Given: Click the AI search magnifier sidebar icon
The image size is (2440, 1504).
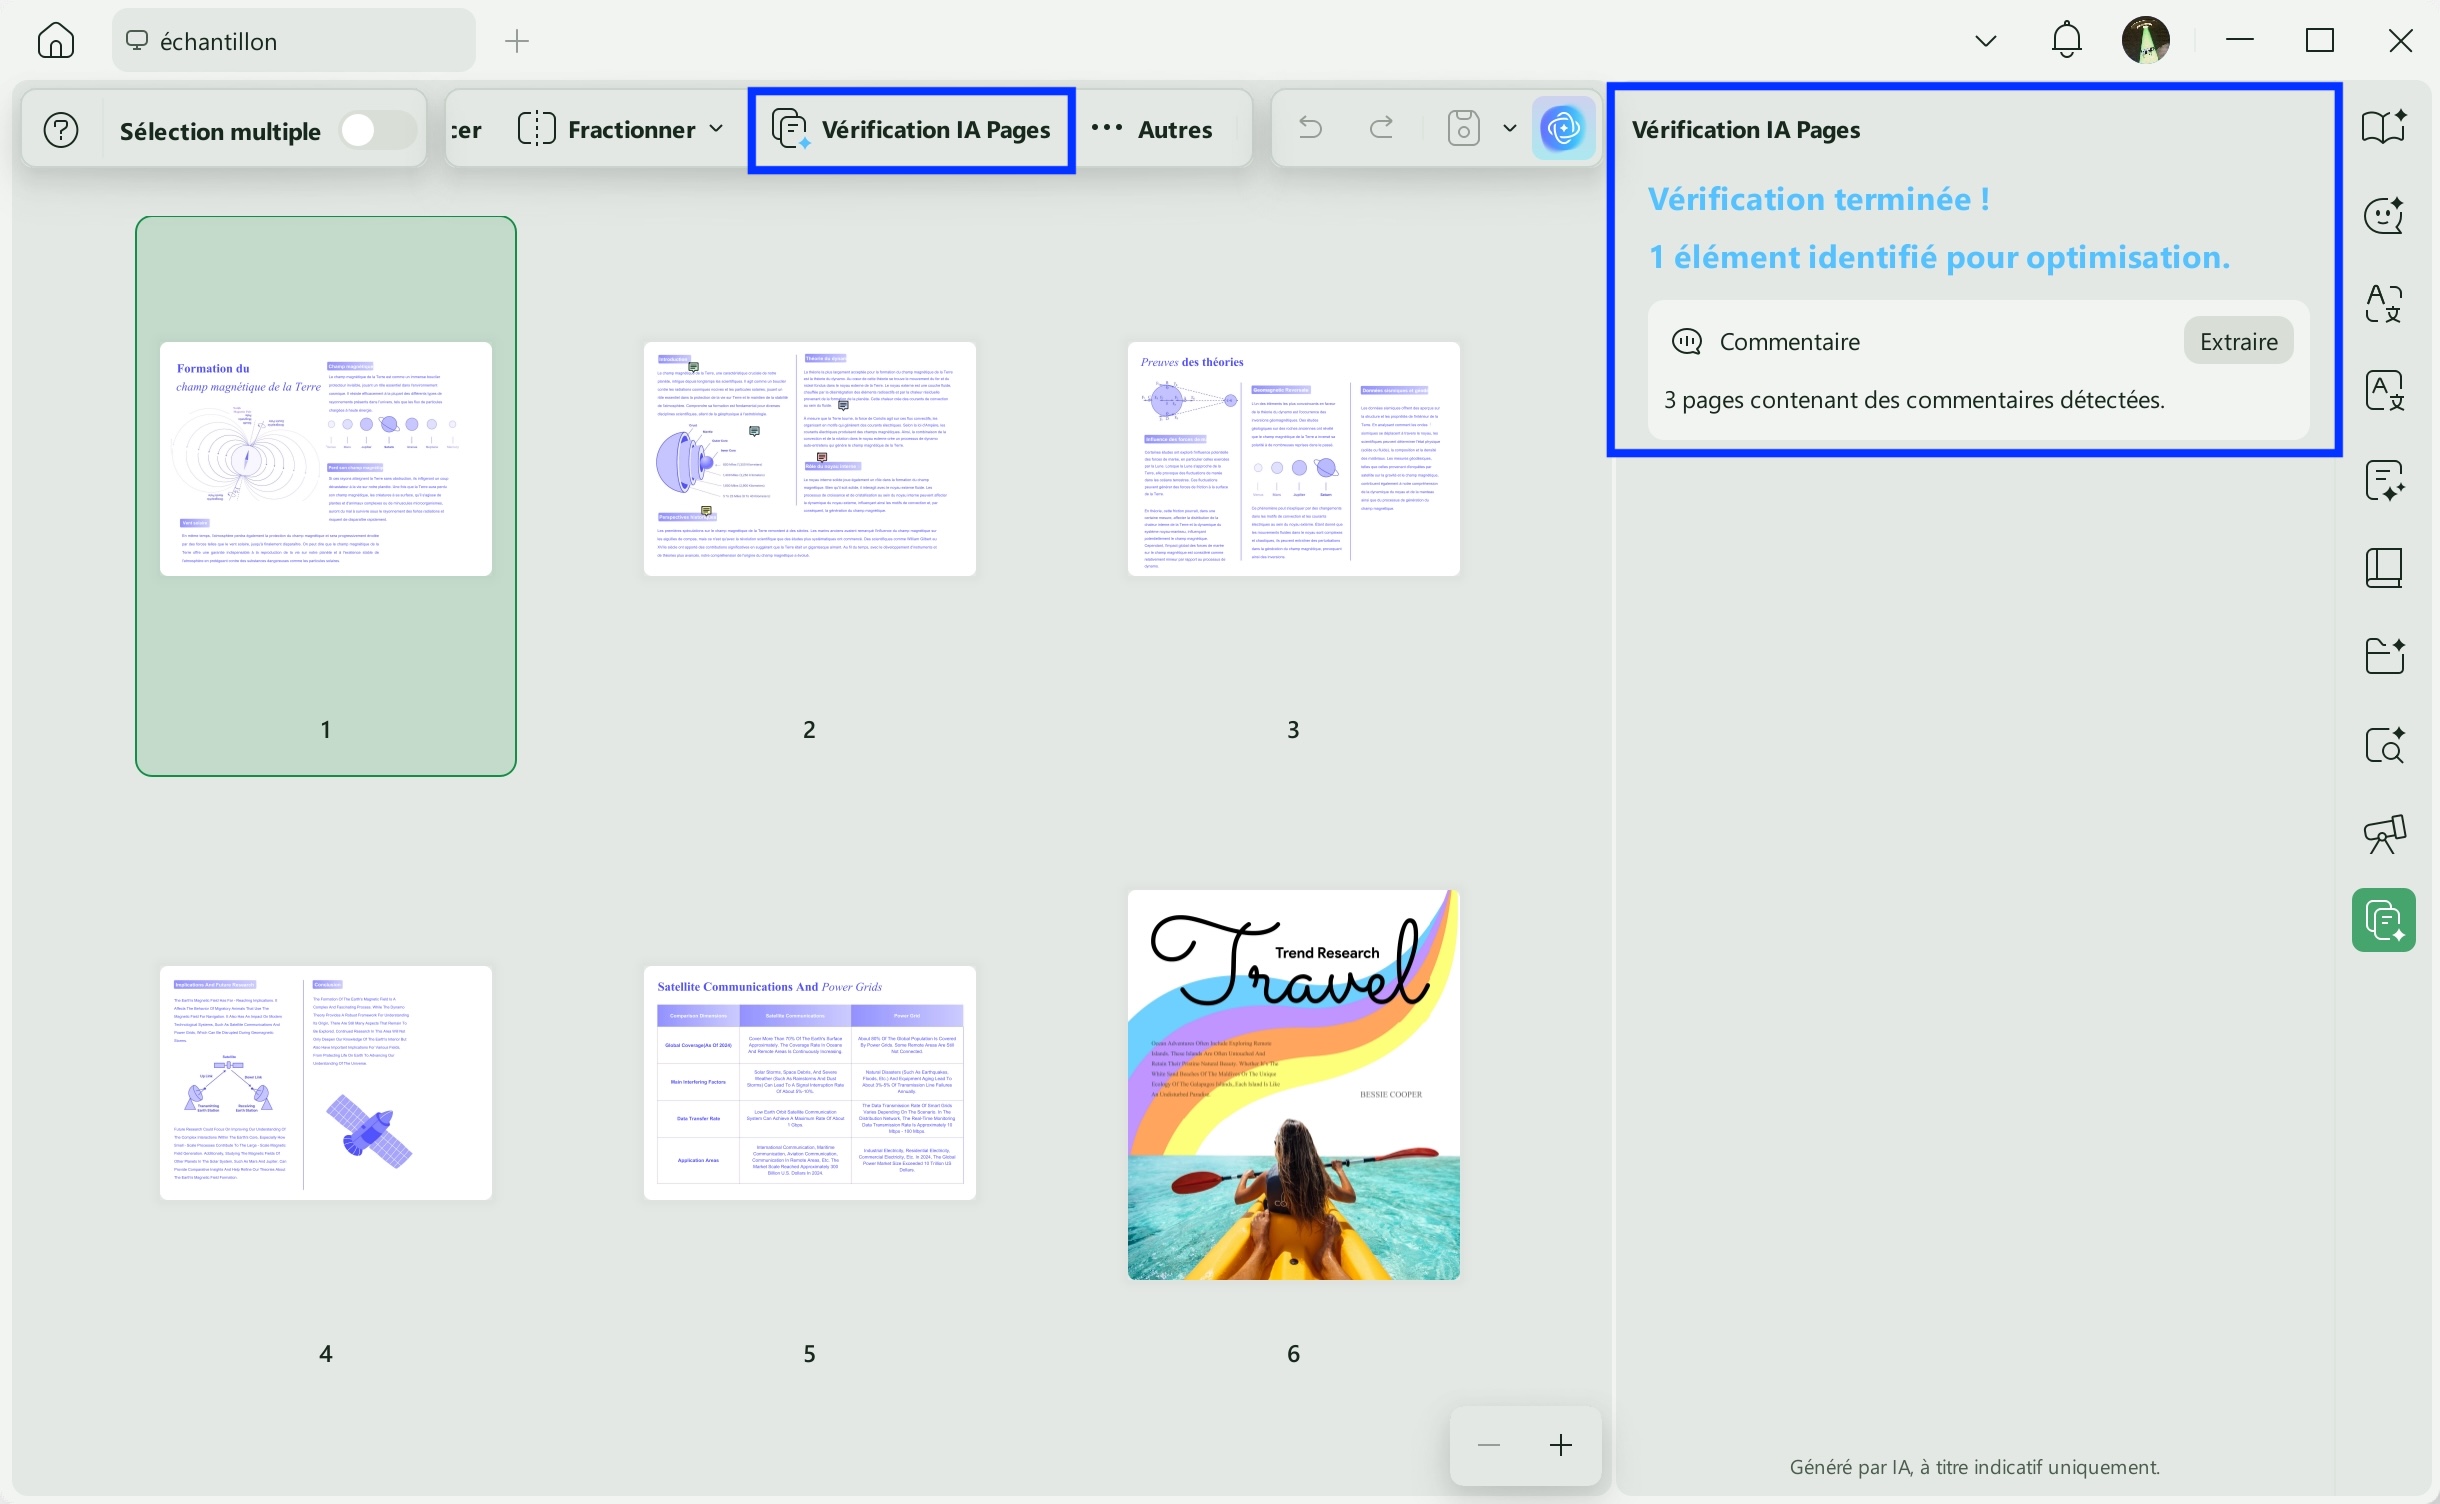Looking at the screenshot, I should [2384, 745].
